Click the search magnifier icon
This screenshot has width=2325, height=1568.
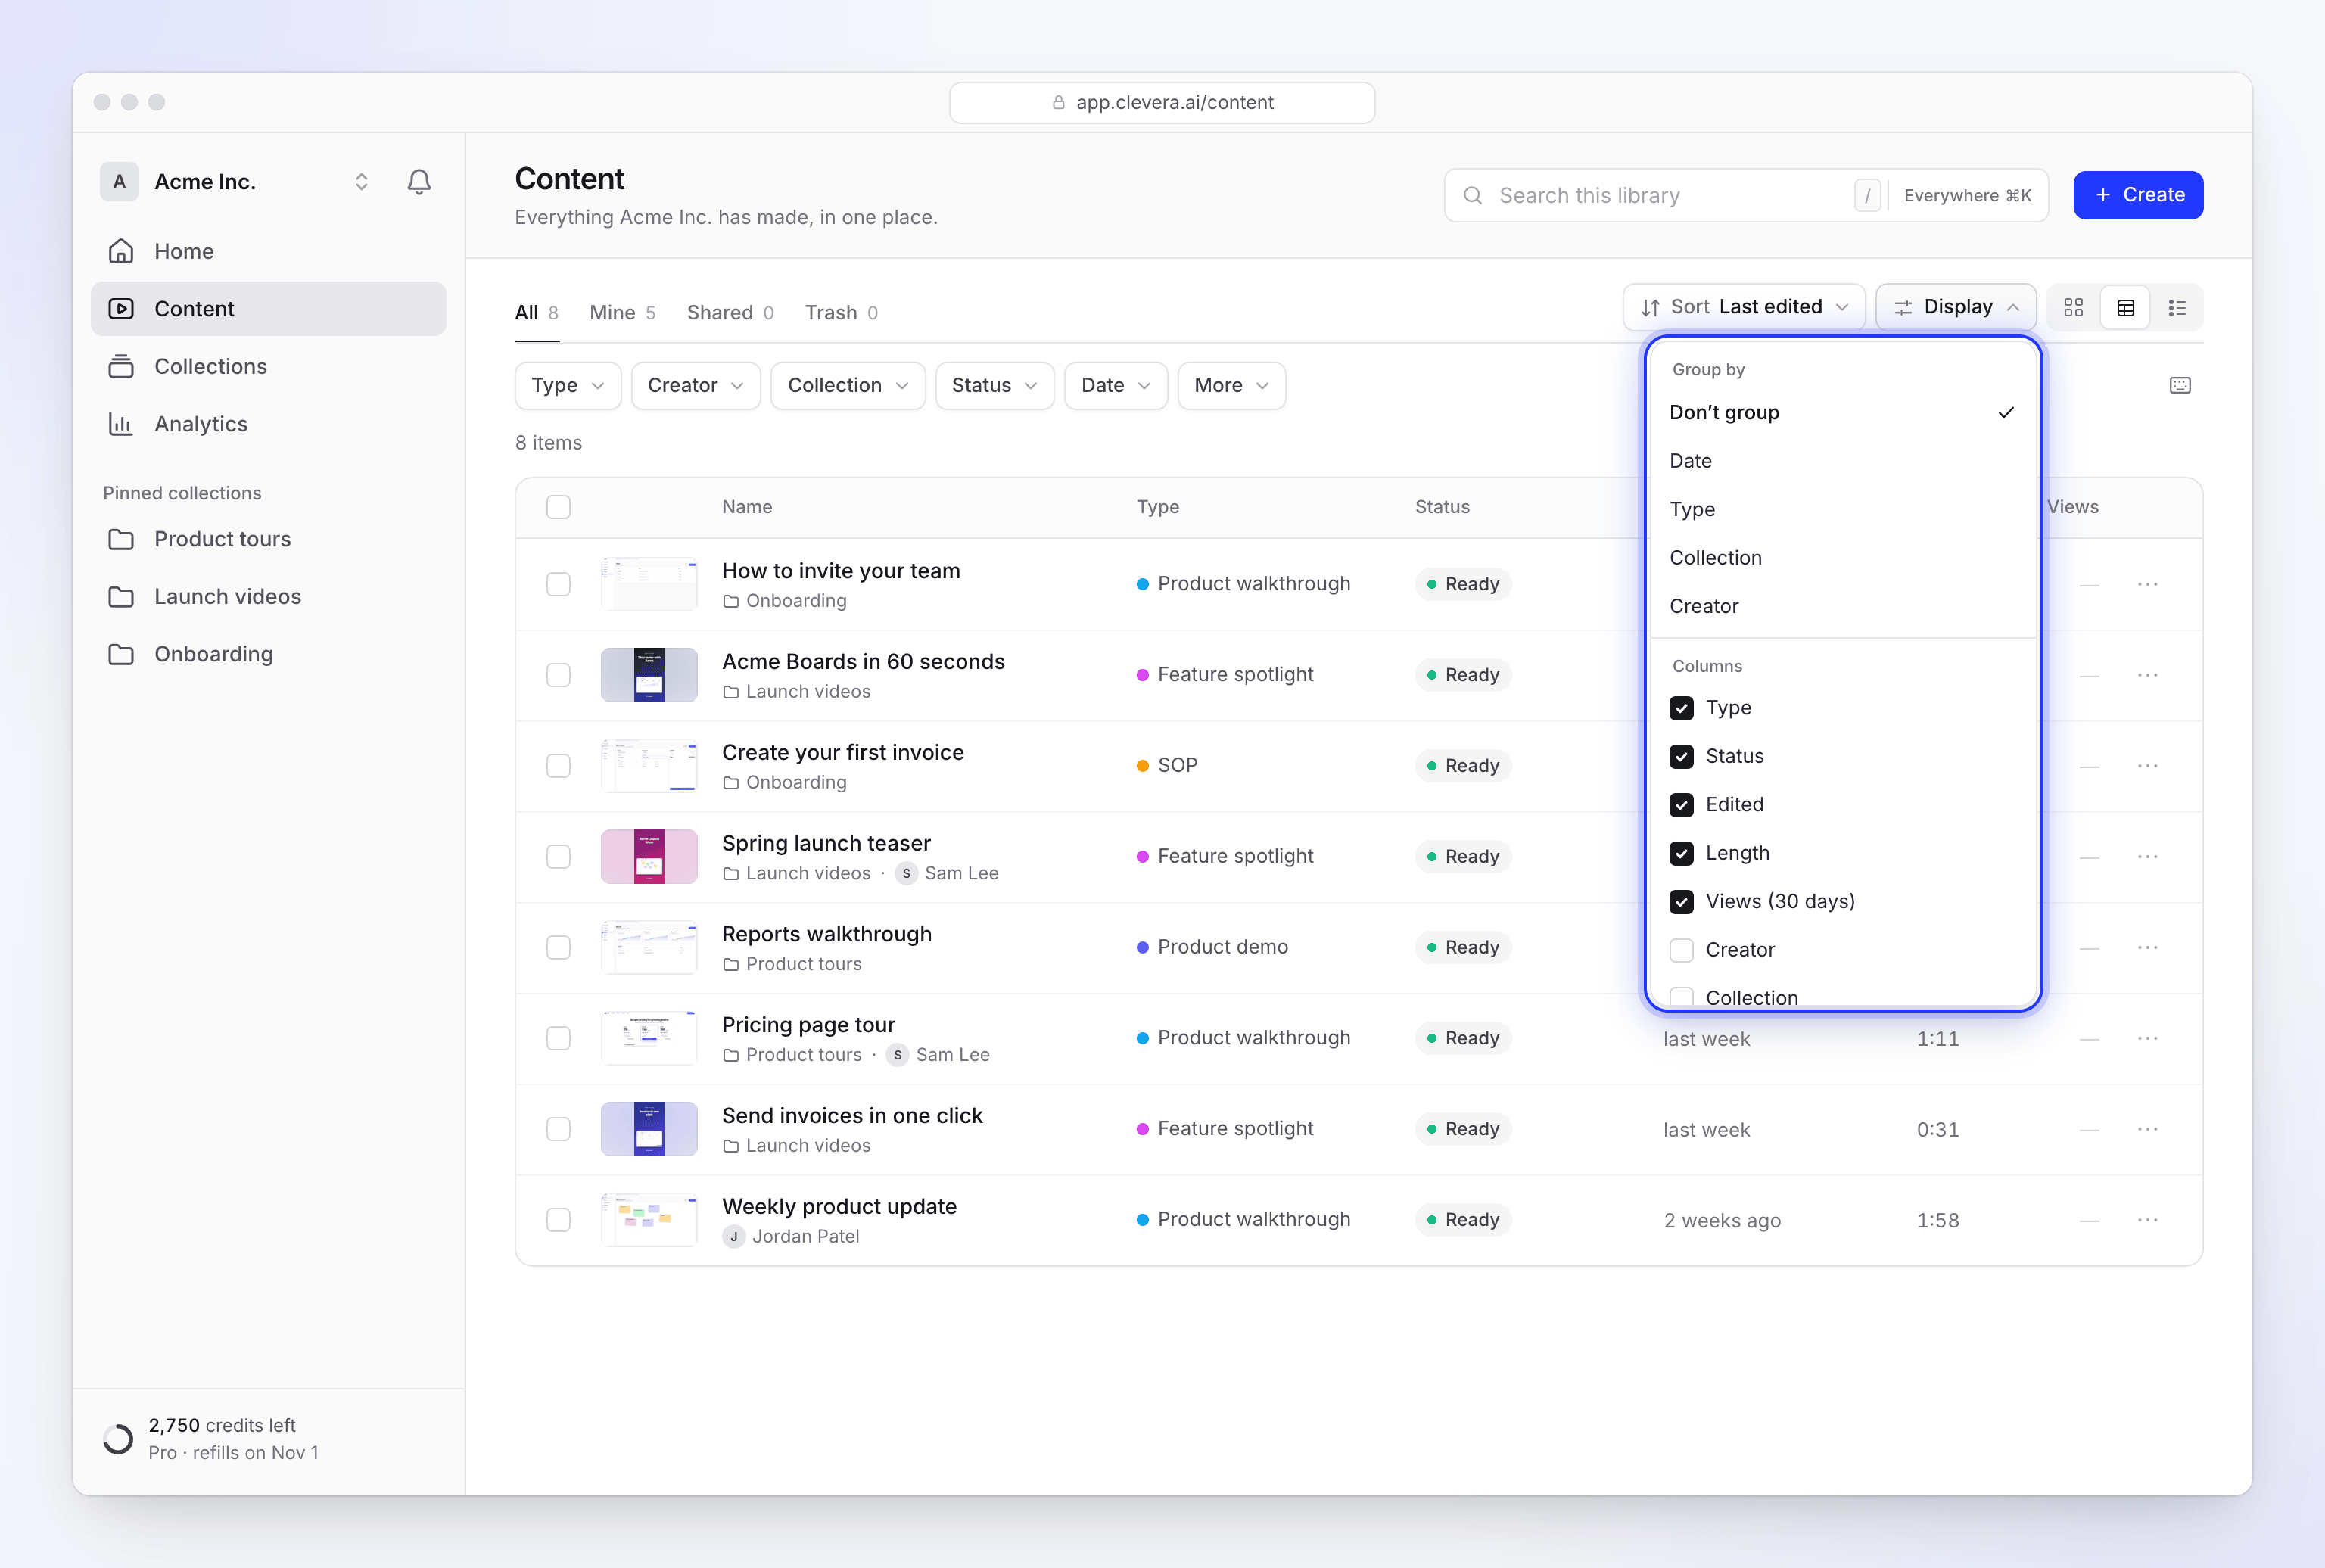coord(1473,196)
